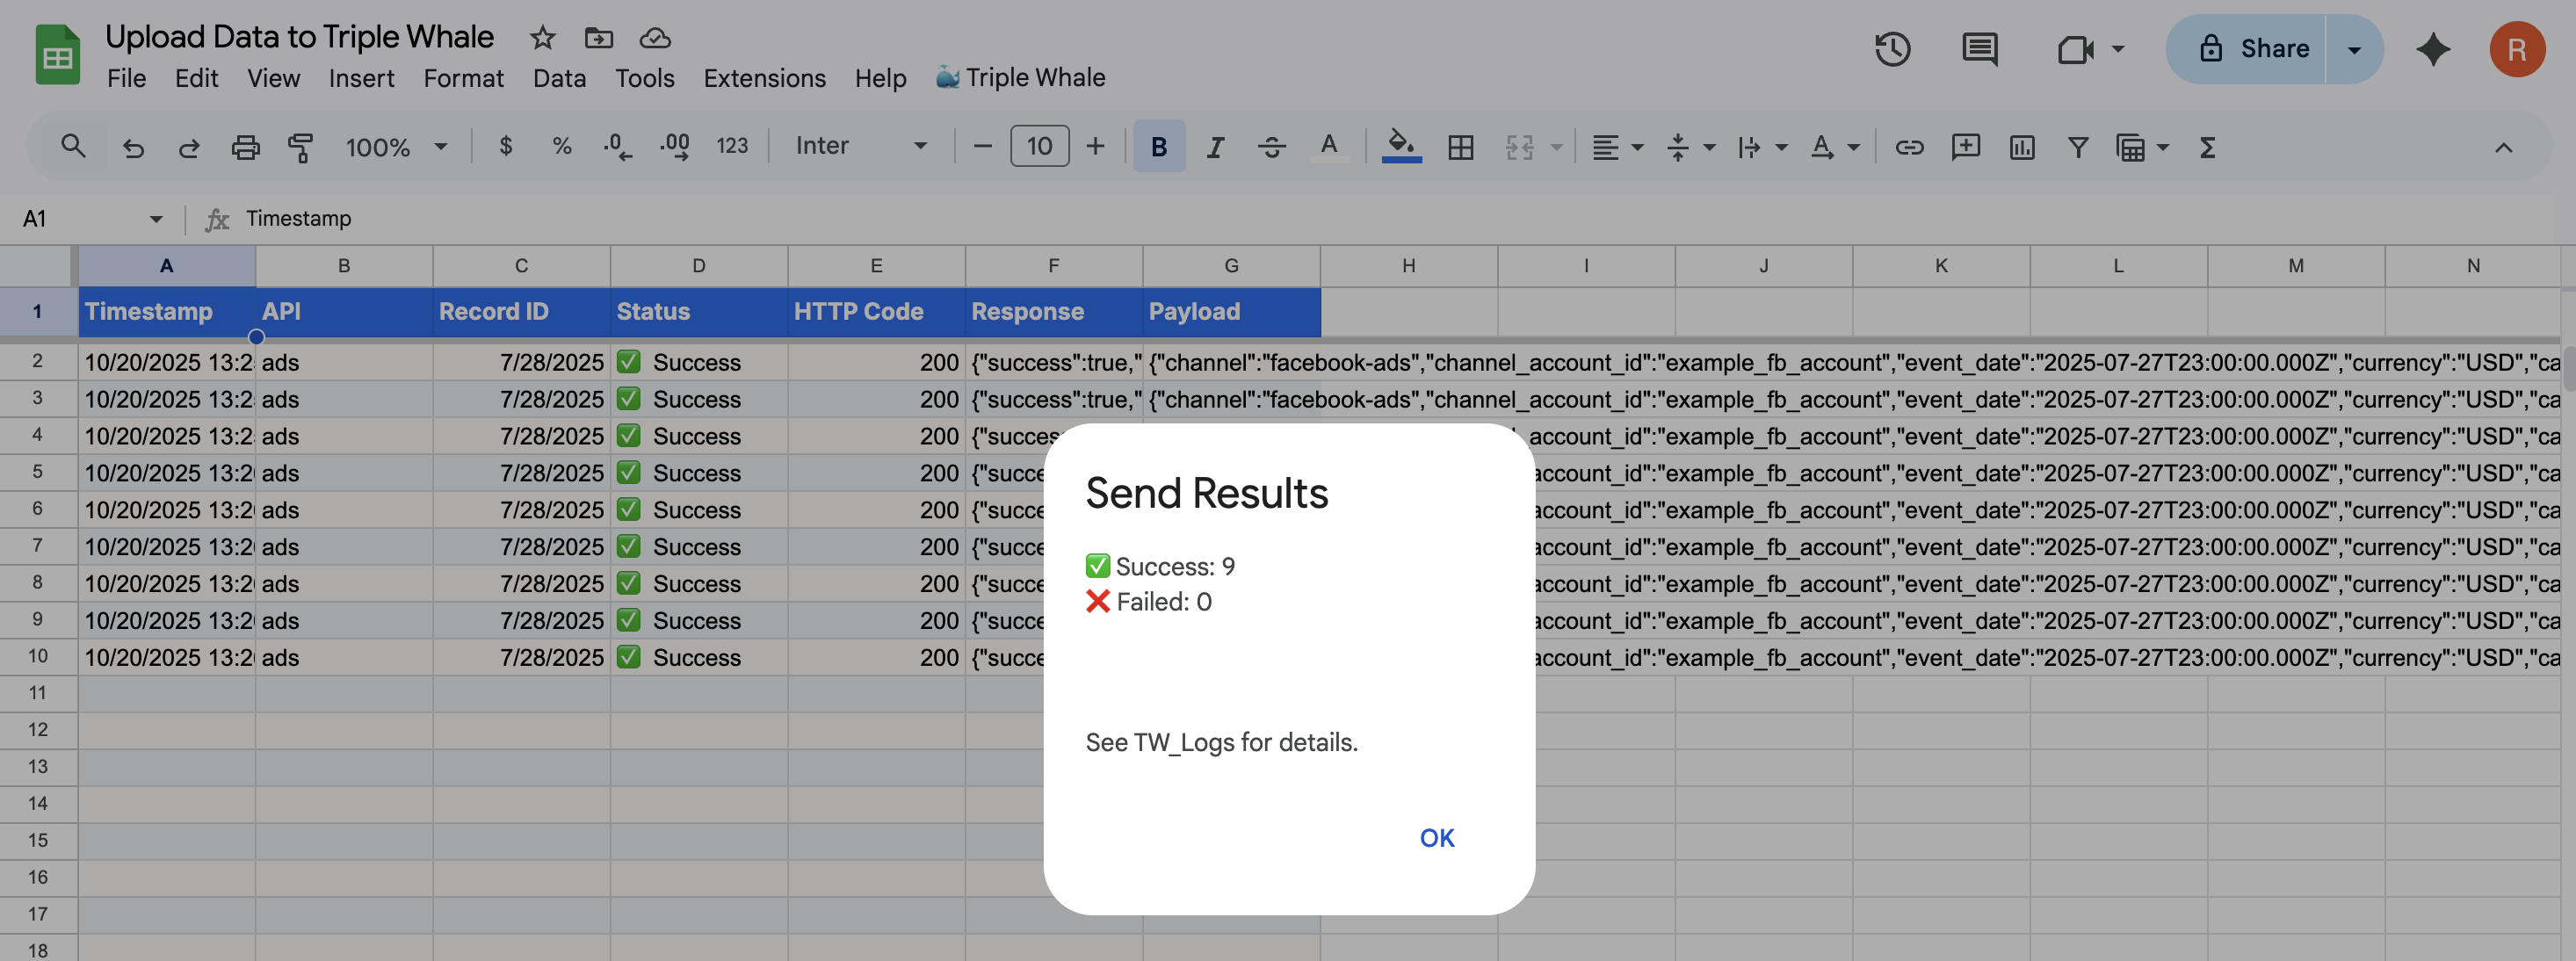Open the borders tool
2576x961 pixels.
click(x=1460, y=147)
